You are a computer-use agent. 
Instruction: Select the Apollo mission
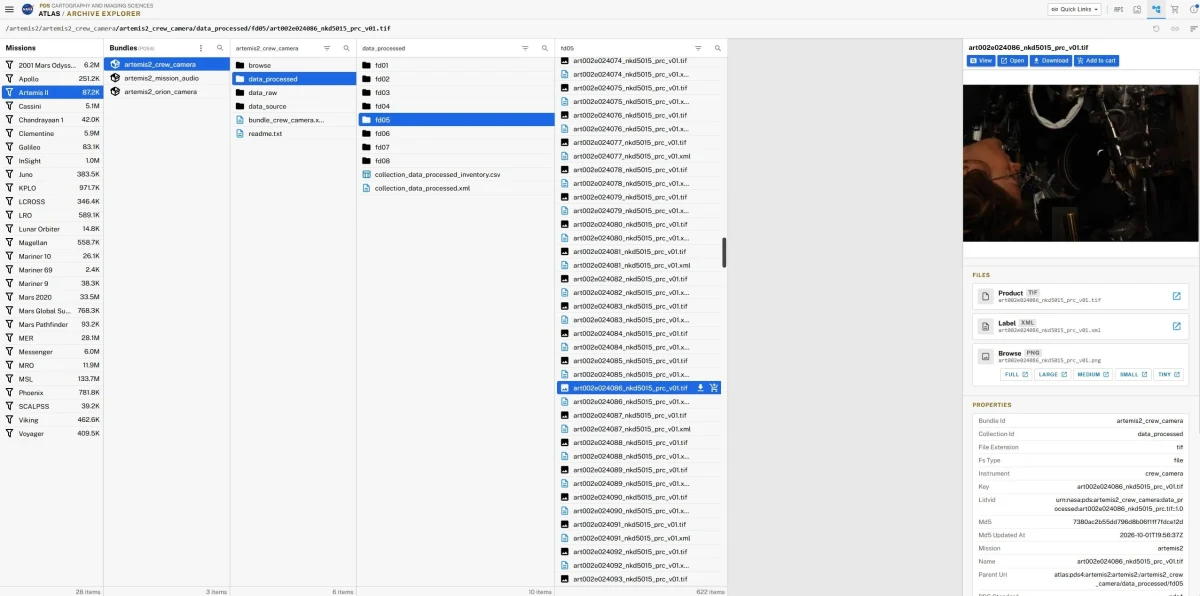click(x=52, y=78)
